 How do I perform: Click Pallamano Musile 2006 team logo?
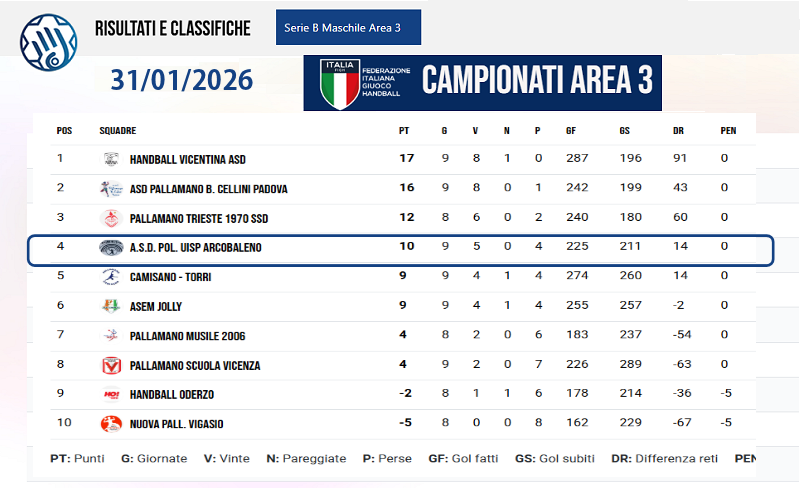(110, 336)
